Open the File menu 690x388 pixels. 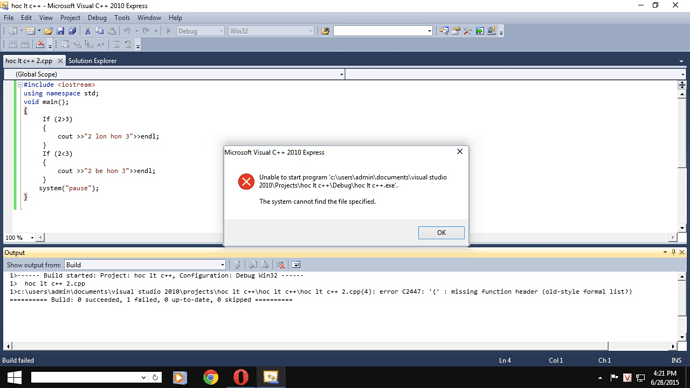[8, 18]
